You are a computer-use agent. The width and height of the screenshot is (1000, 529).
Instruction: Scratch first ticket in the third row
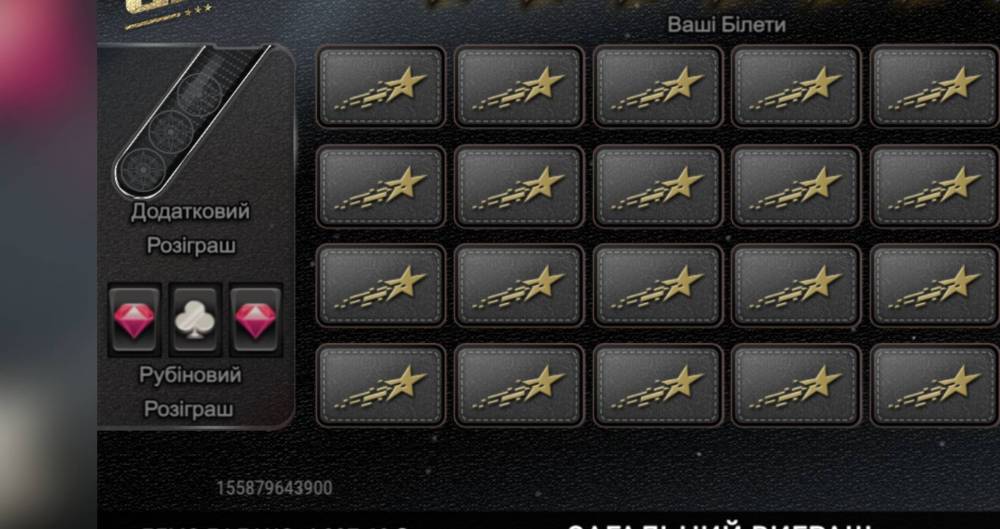[x=381, y=286]
